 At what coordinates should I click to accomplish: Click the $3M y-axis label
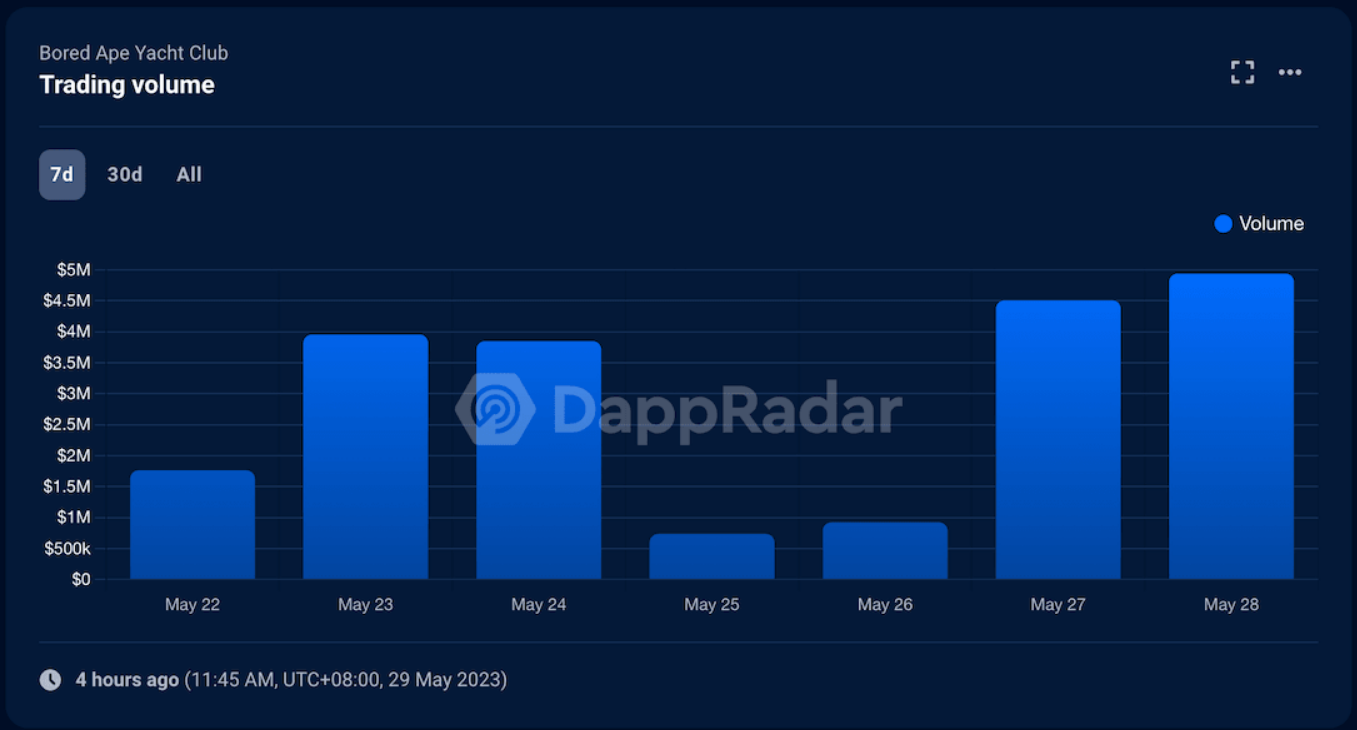(x=74, y=394)
